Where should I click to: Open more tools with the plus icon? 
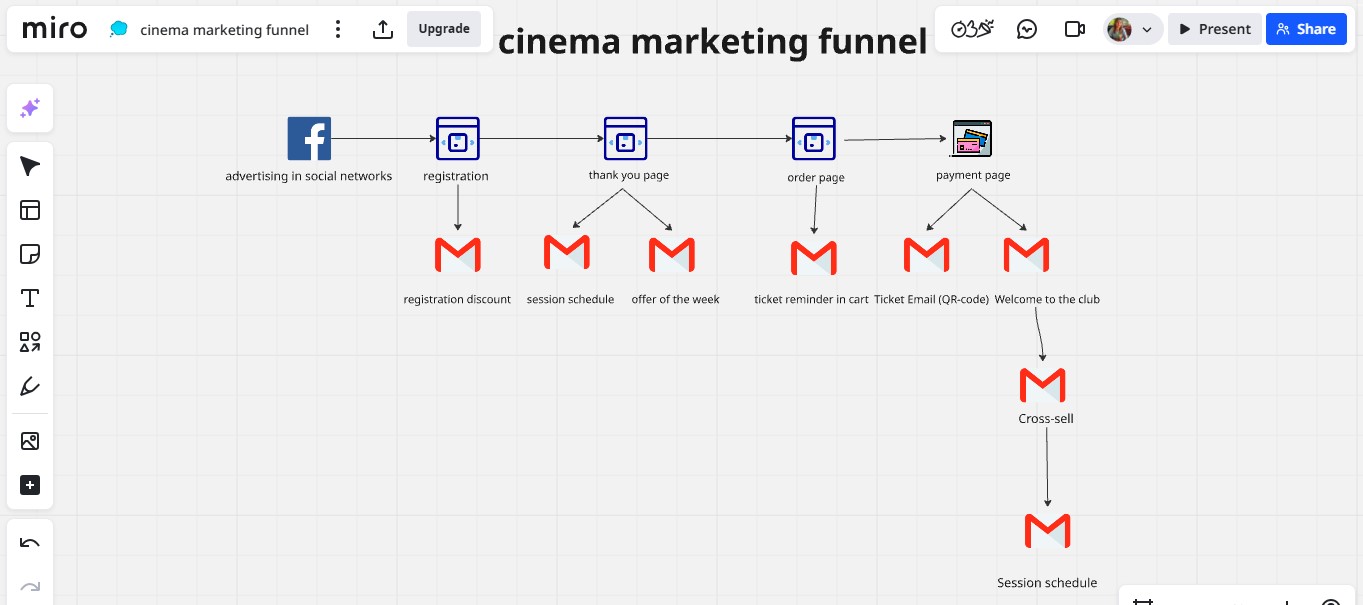[30, 485]
